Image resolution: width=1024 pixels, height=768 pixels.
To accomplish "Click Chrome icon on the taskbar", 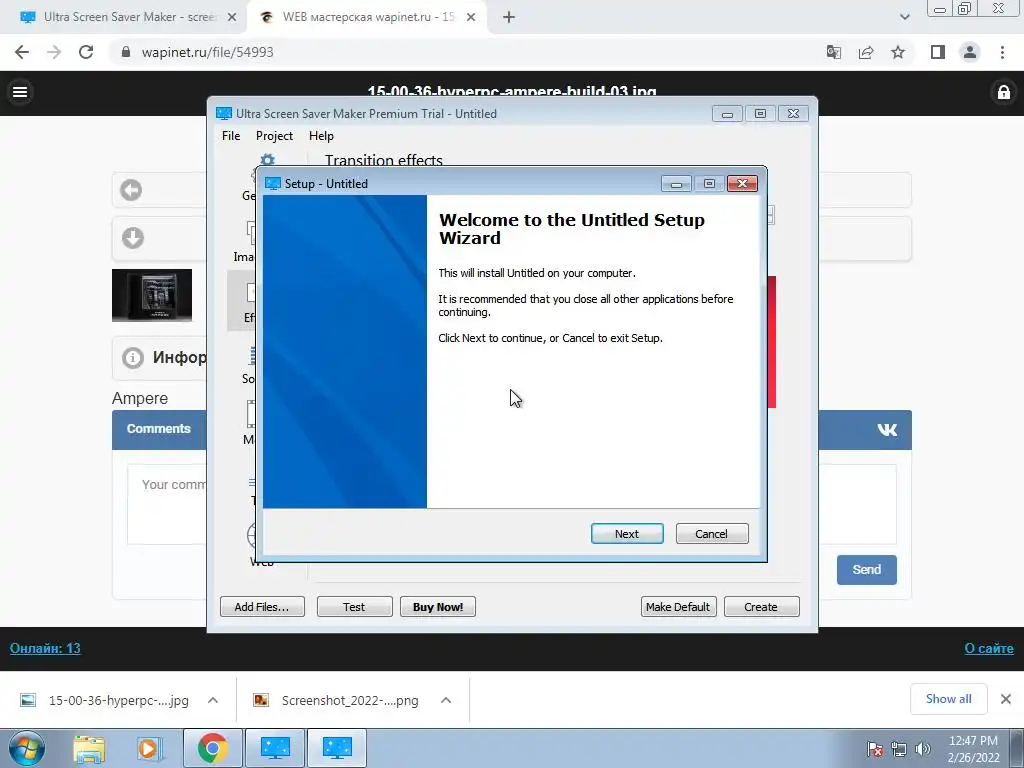I will tap(212, 748).
